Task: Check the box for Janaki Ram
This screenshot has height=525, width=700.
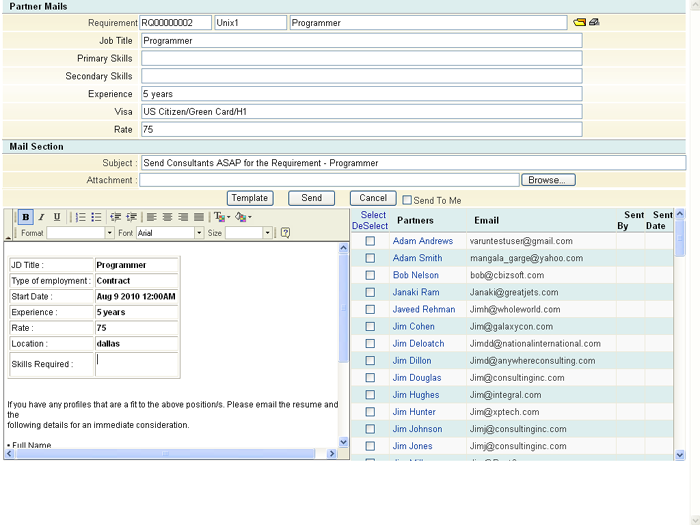Action: pos(370,292)
